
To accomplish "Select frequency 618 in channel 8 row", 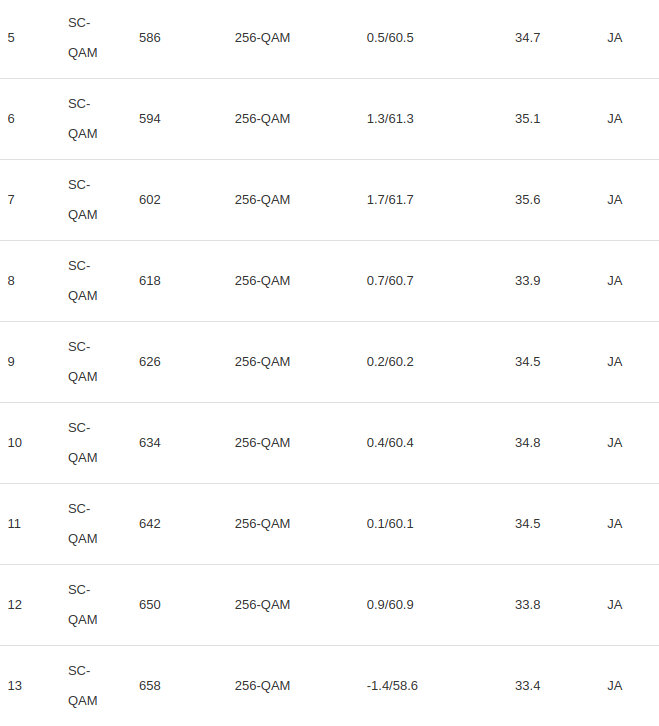I will [x=149, y=281].
